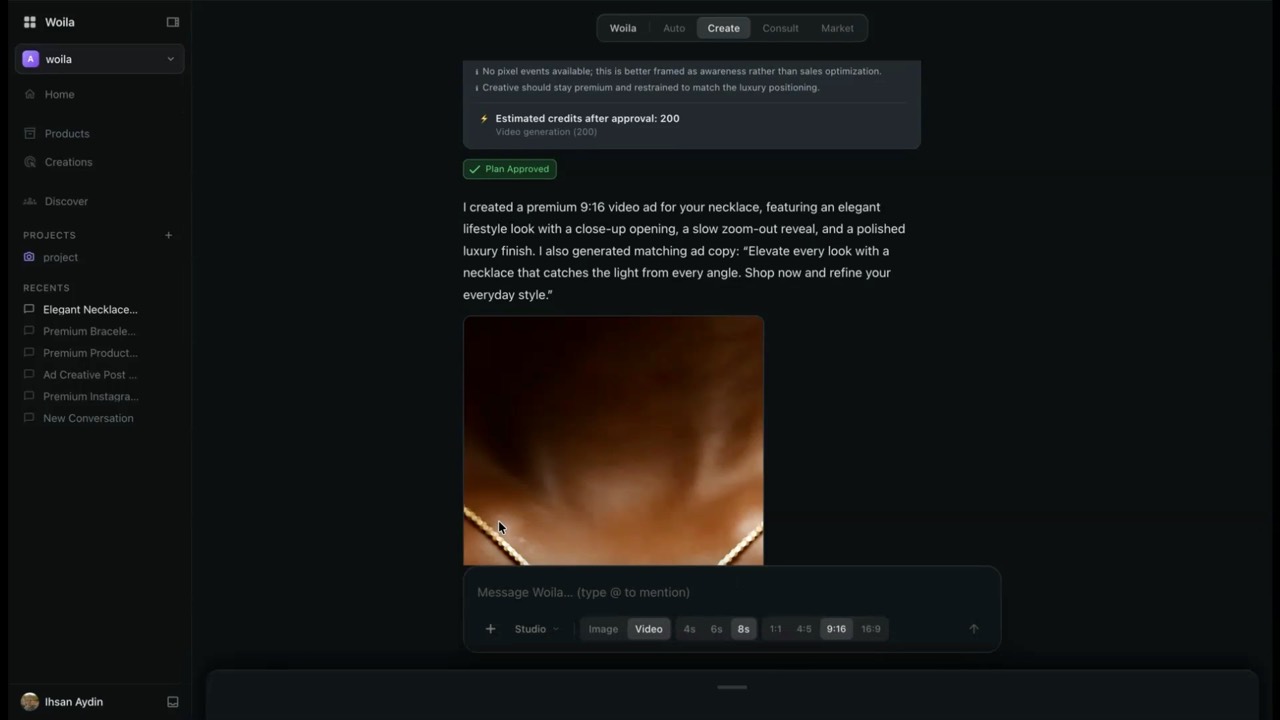Open the Ad Creative Post conversation
Screen dimensions: 1280x720
click(90, 375)
